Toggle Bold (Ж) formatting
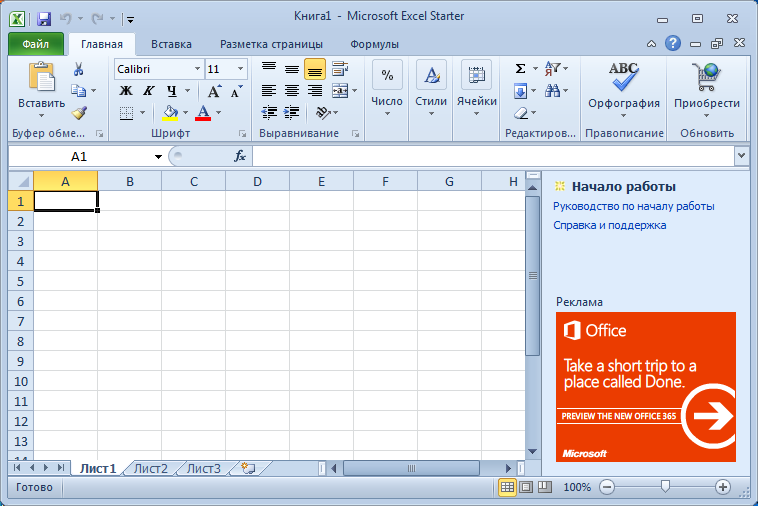 (x=126, y=91)
